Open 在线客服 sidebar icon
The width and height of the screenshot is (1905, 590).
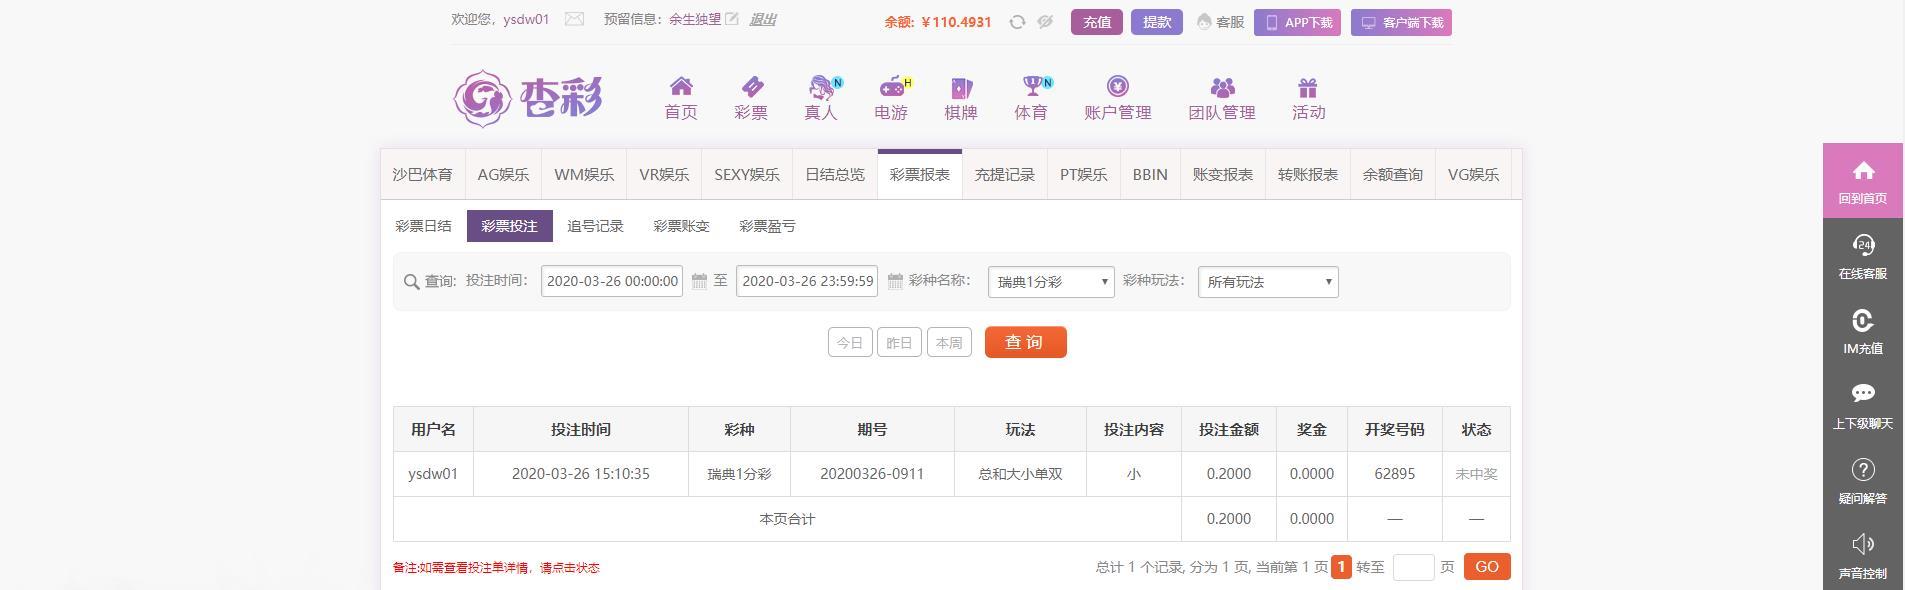point(1862,256)
